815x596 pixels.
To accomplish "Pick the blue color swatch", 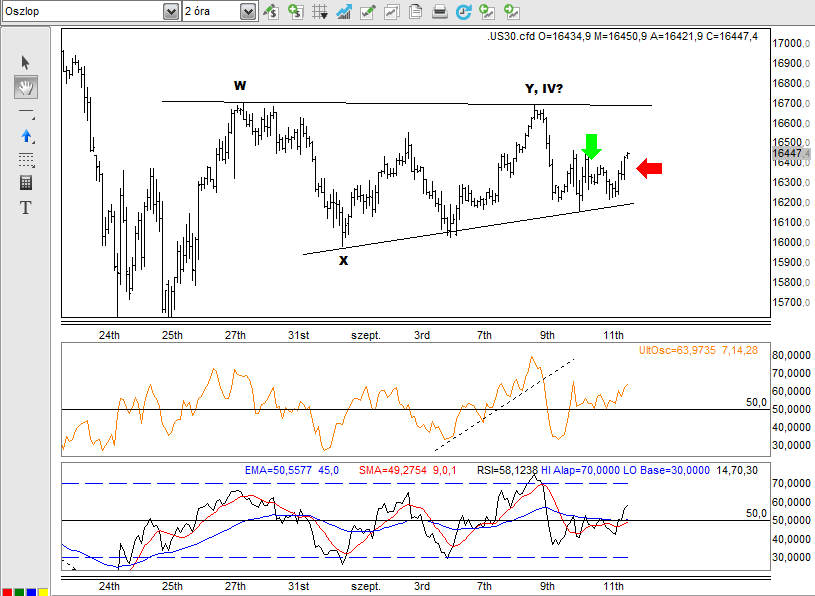I will (x=31, y=592).
